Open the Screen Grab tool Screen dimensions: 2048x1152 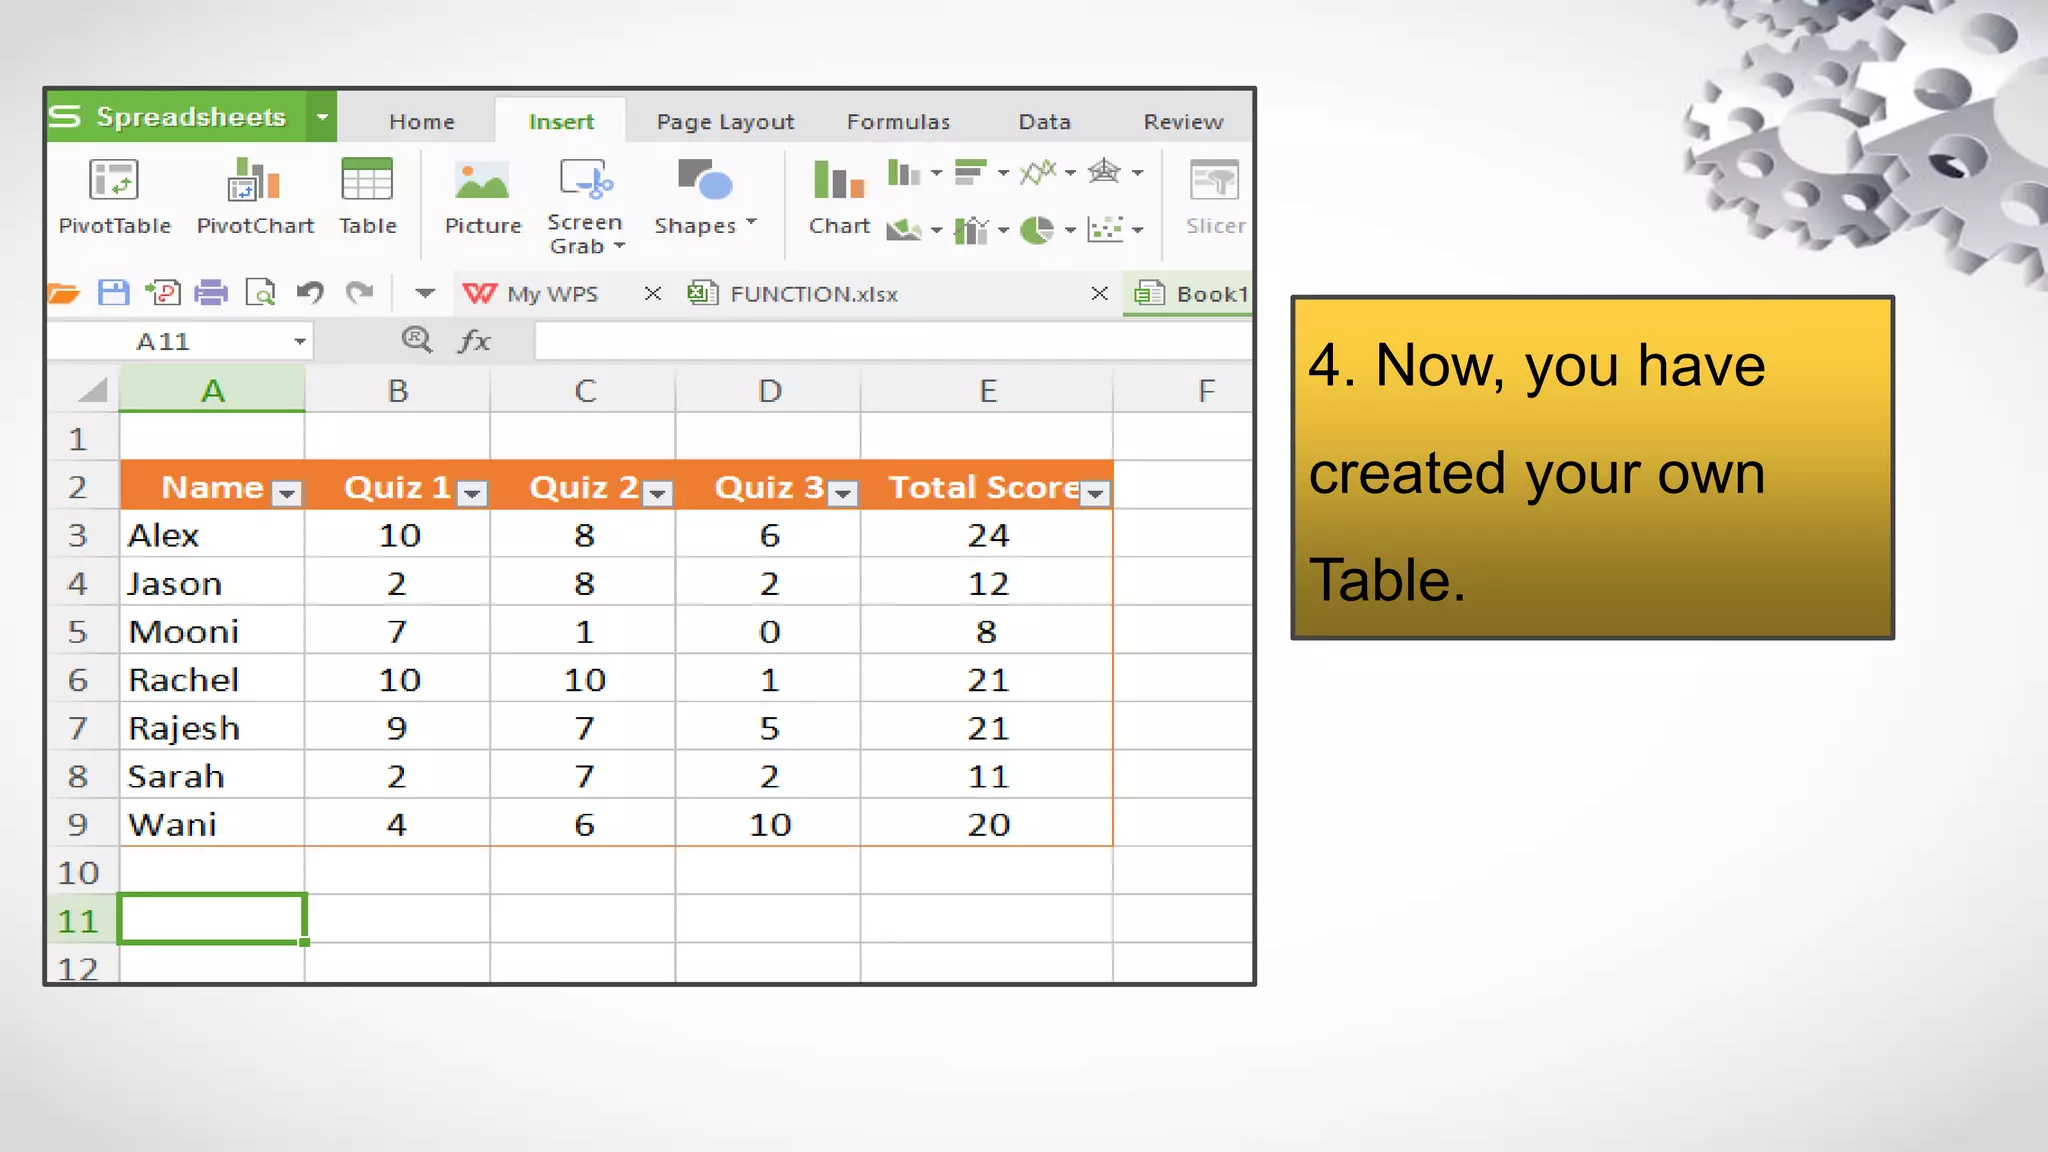(585, 205)
